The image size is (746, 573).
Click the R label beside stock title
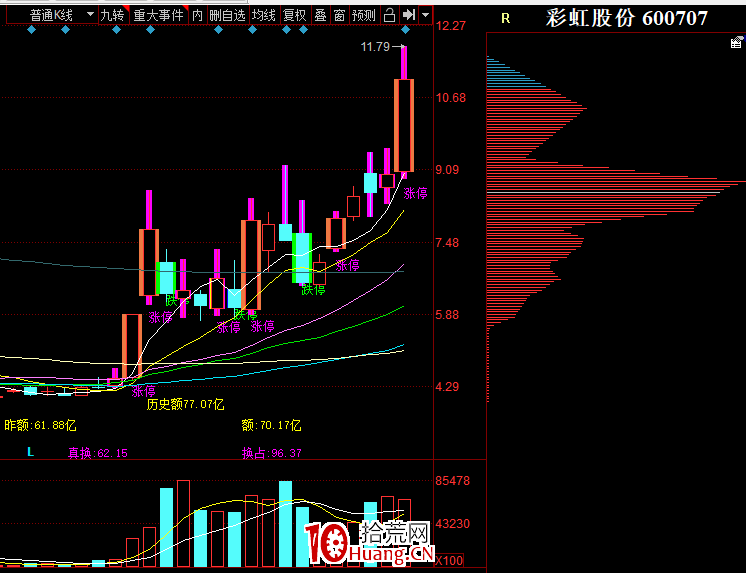click(x=506, y=19)
